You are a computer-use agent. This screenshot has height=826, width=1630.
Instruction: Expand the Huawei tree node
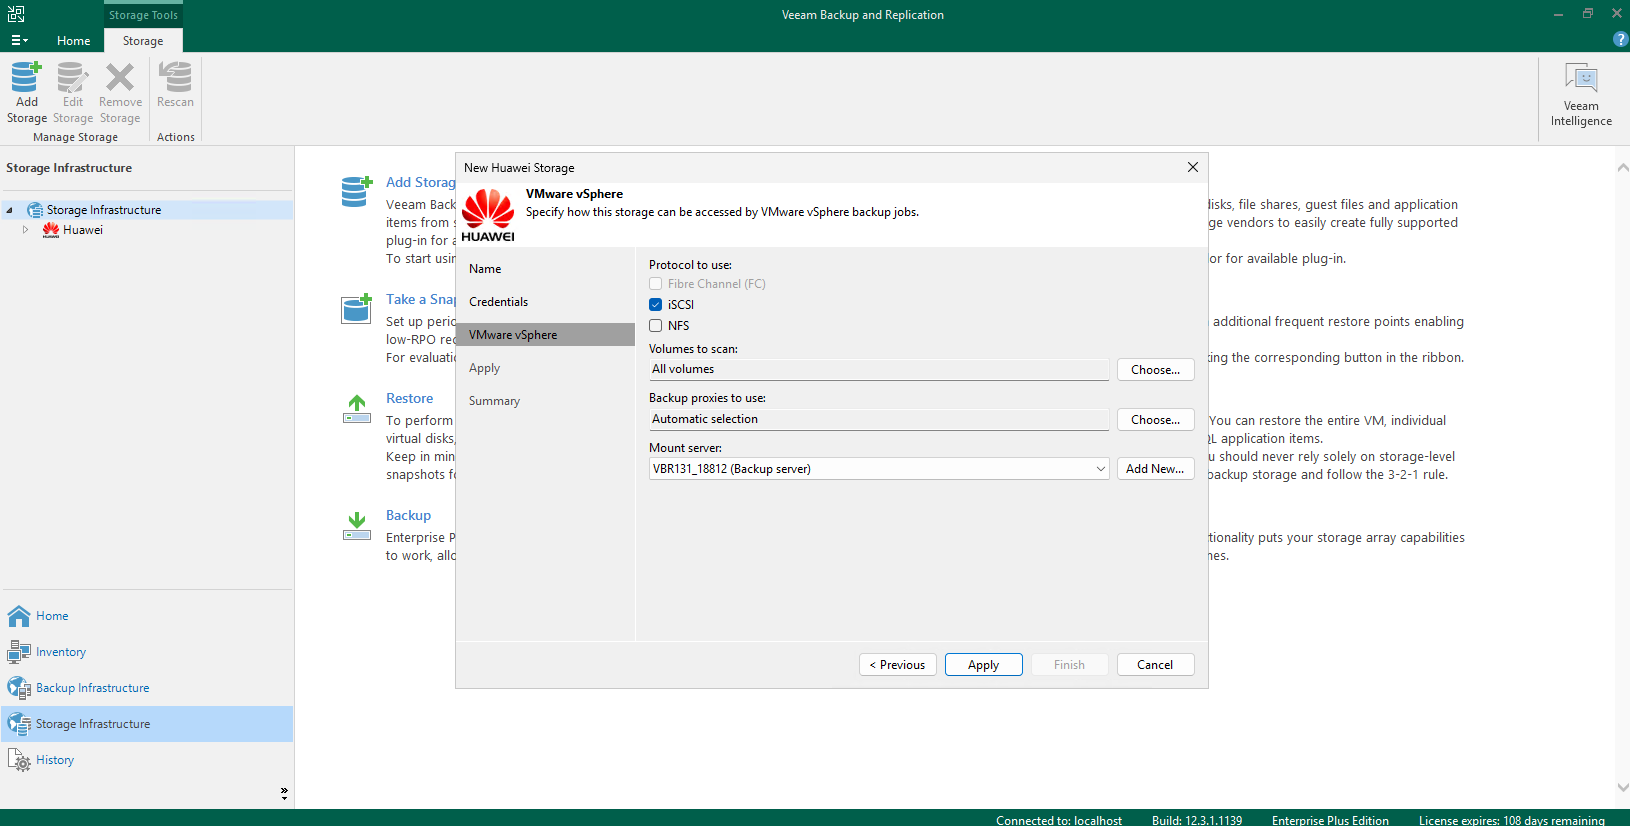[x=25, y=230]
